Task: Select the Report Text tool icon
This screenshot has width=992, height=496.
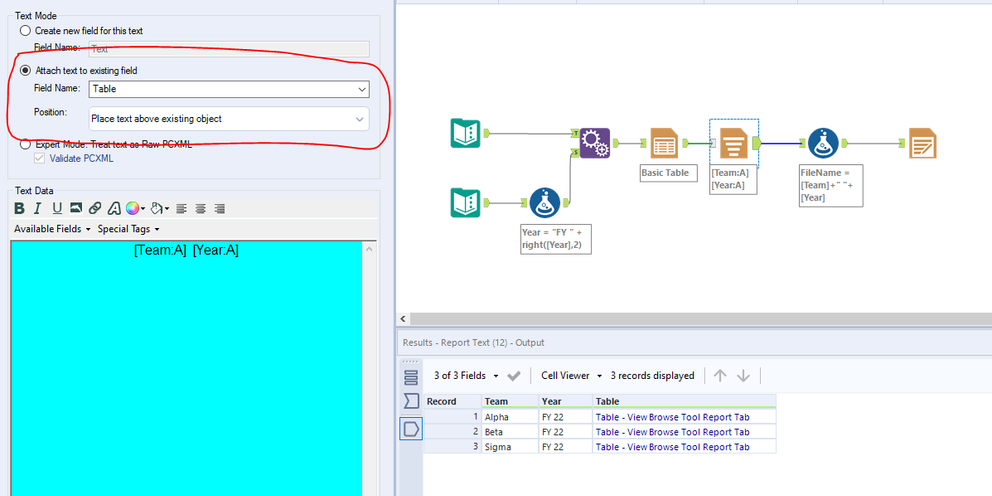Action: [x=734, y=143]
